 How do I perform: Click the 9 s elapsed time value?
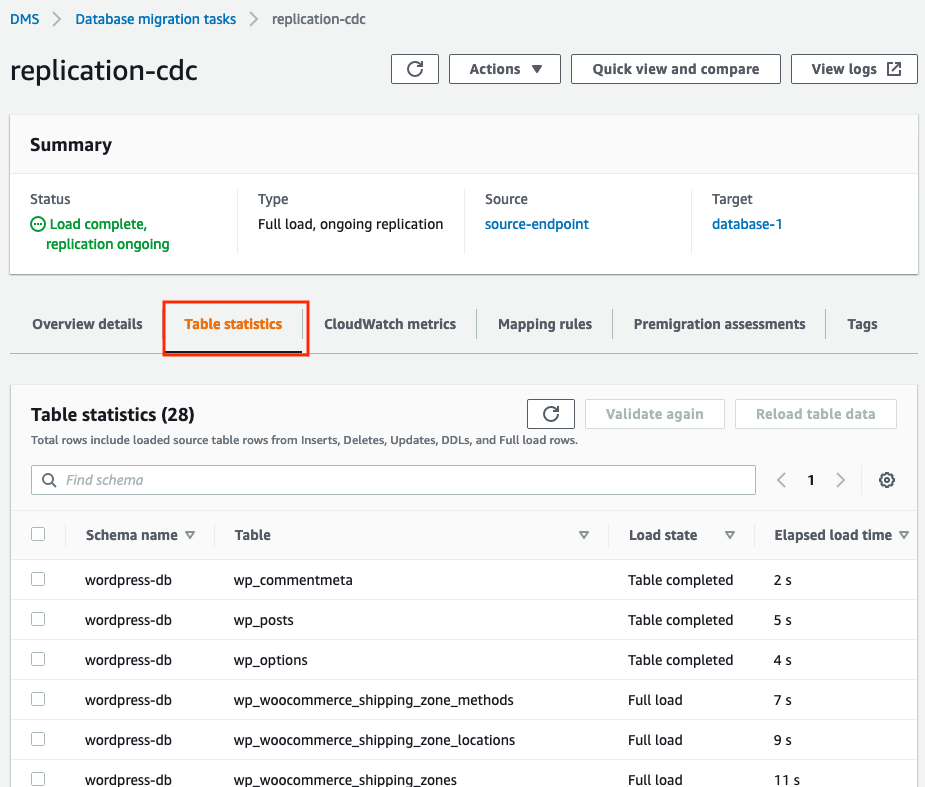pyautogui.click(x=782, y=740)
